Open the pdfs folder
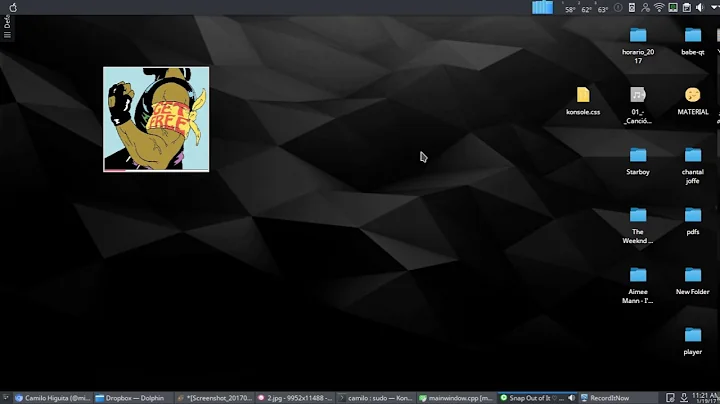 pos(692,215)
